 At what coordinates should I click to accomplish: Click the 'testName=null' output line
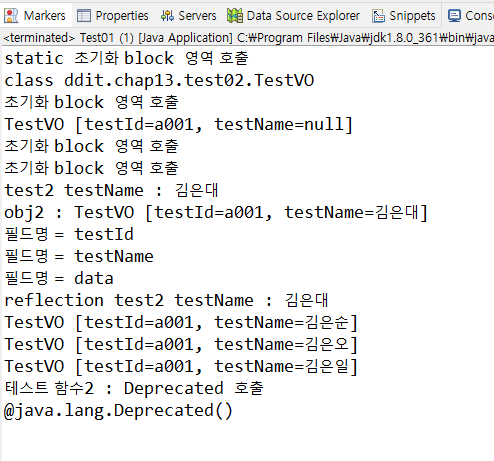(178, 124)
